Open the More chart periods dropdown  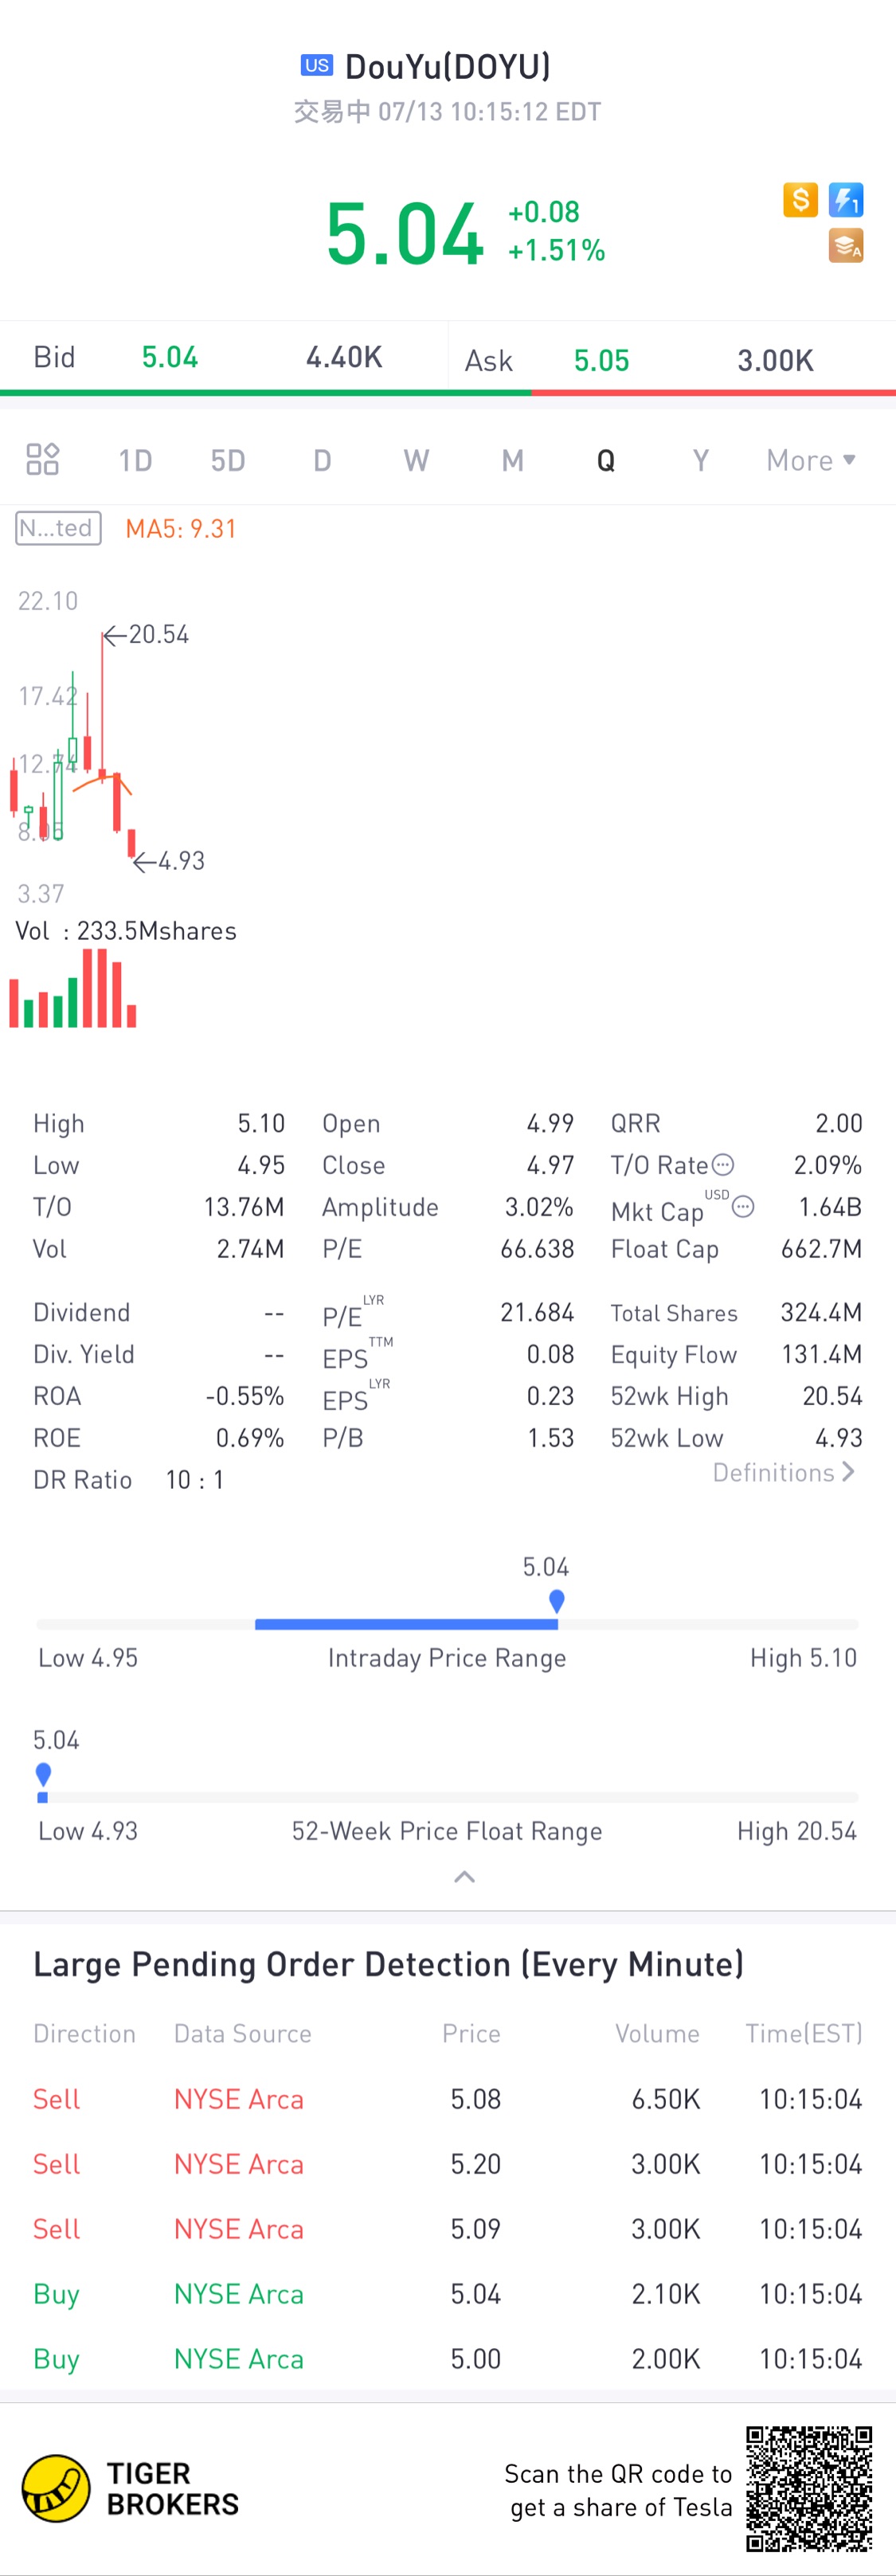[x=811, y=460]
